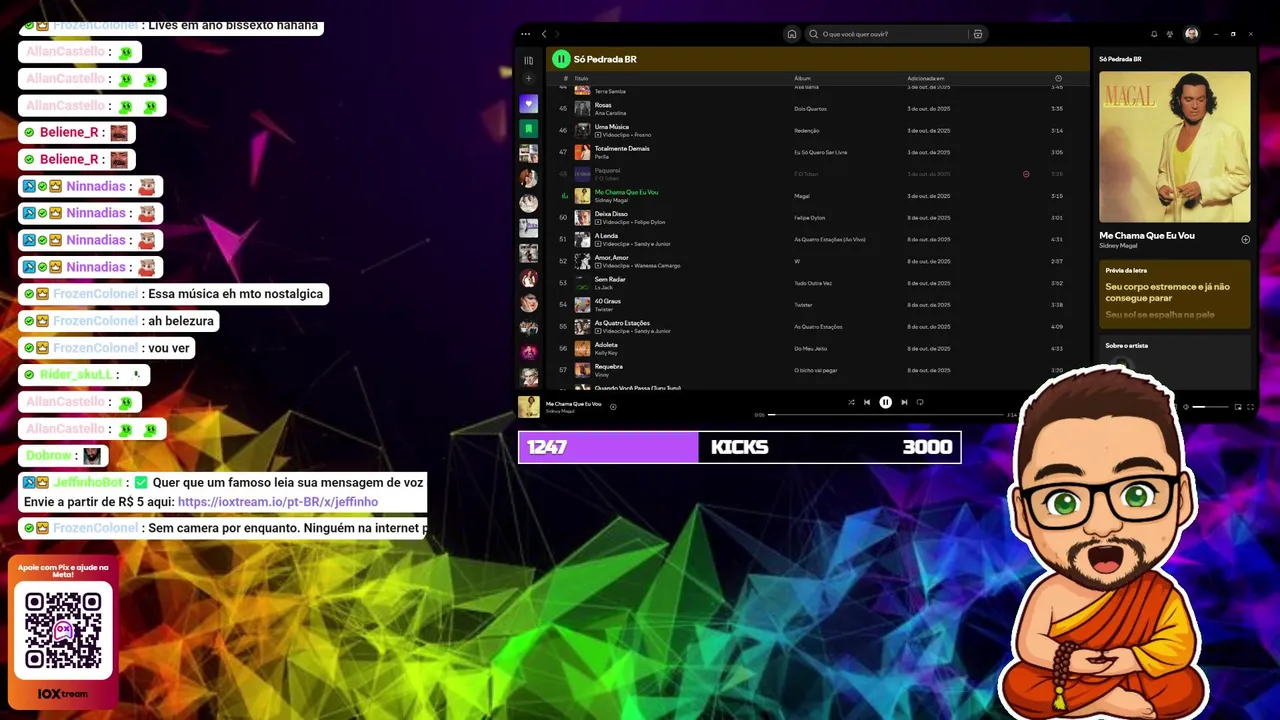The image size is (1280, 720).
Task: Open the mini player icon
Action: pos(1238,407)
